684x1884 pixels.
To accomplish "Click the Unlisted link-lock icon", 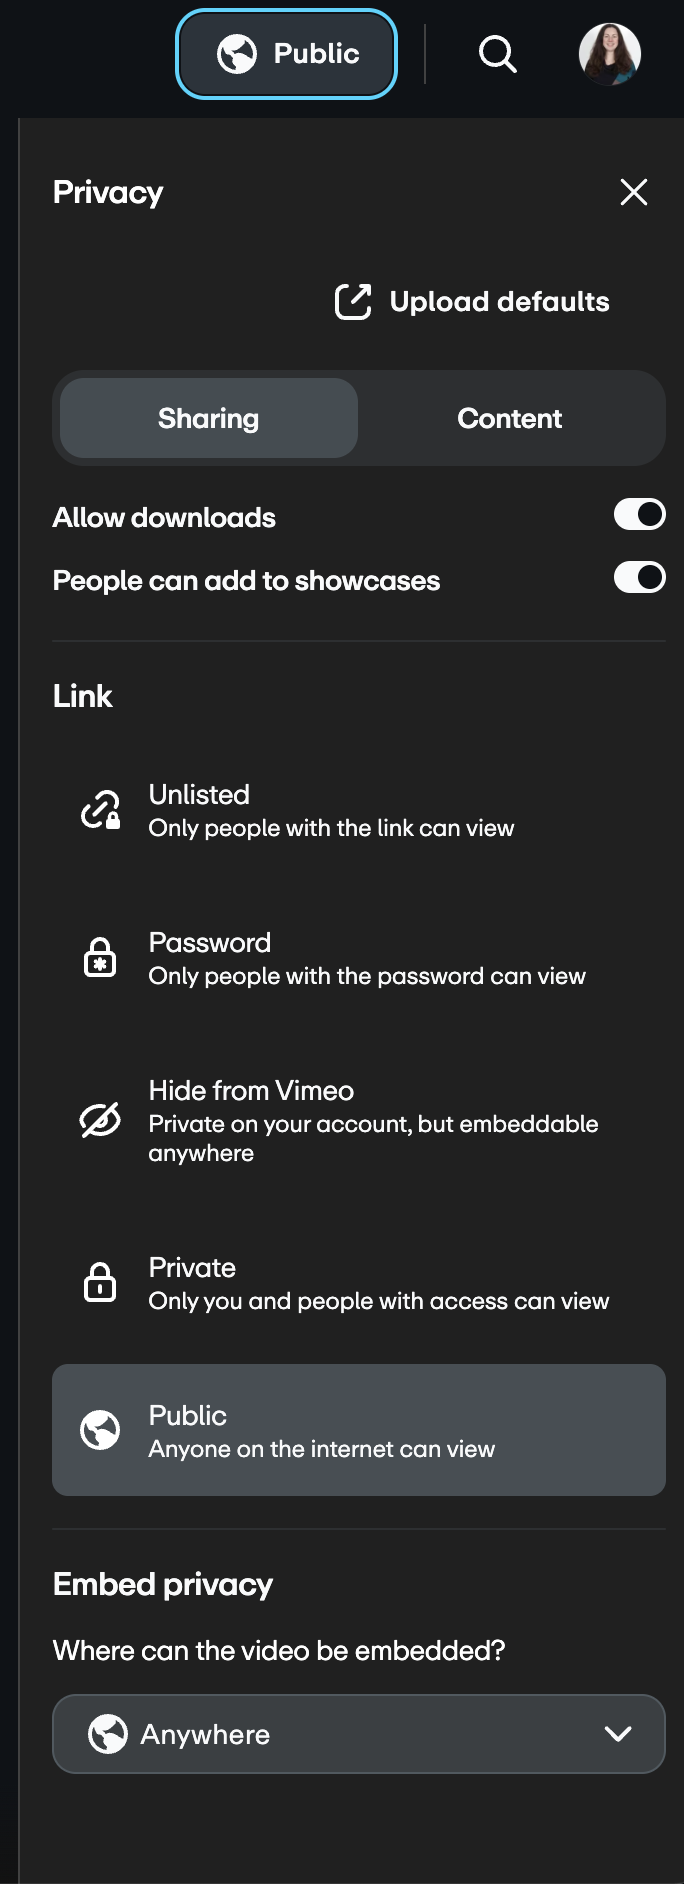I will (100, 810).
